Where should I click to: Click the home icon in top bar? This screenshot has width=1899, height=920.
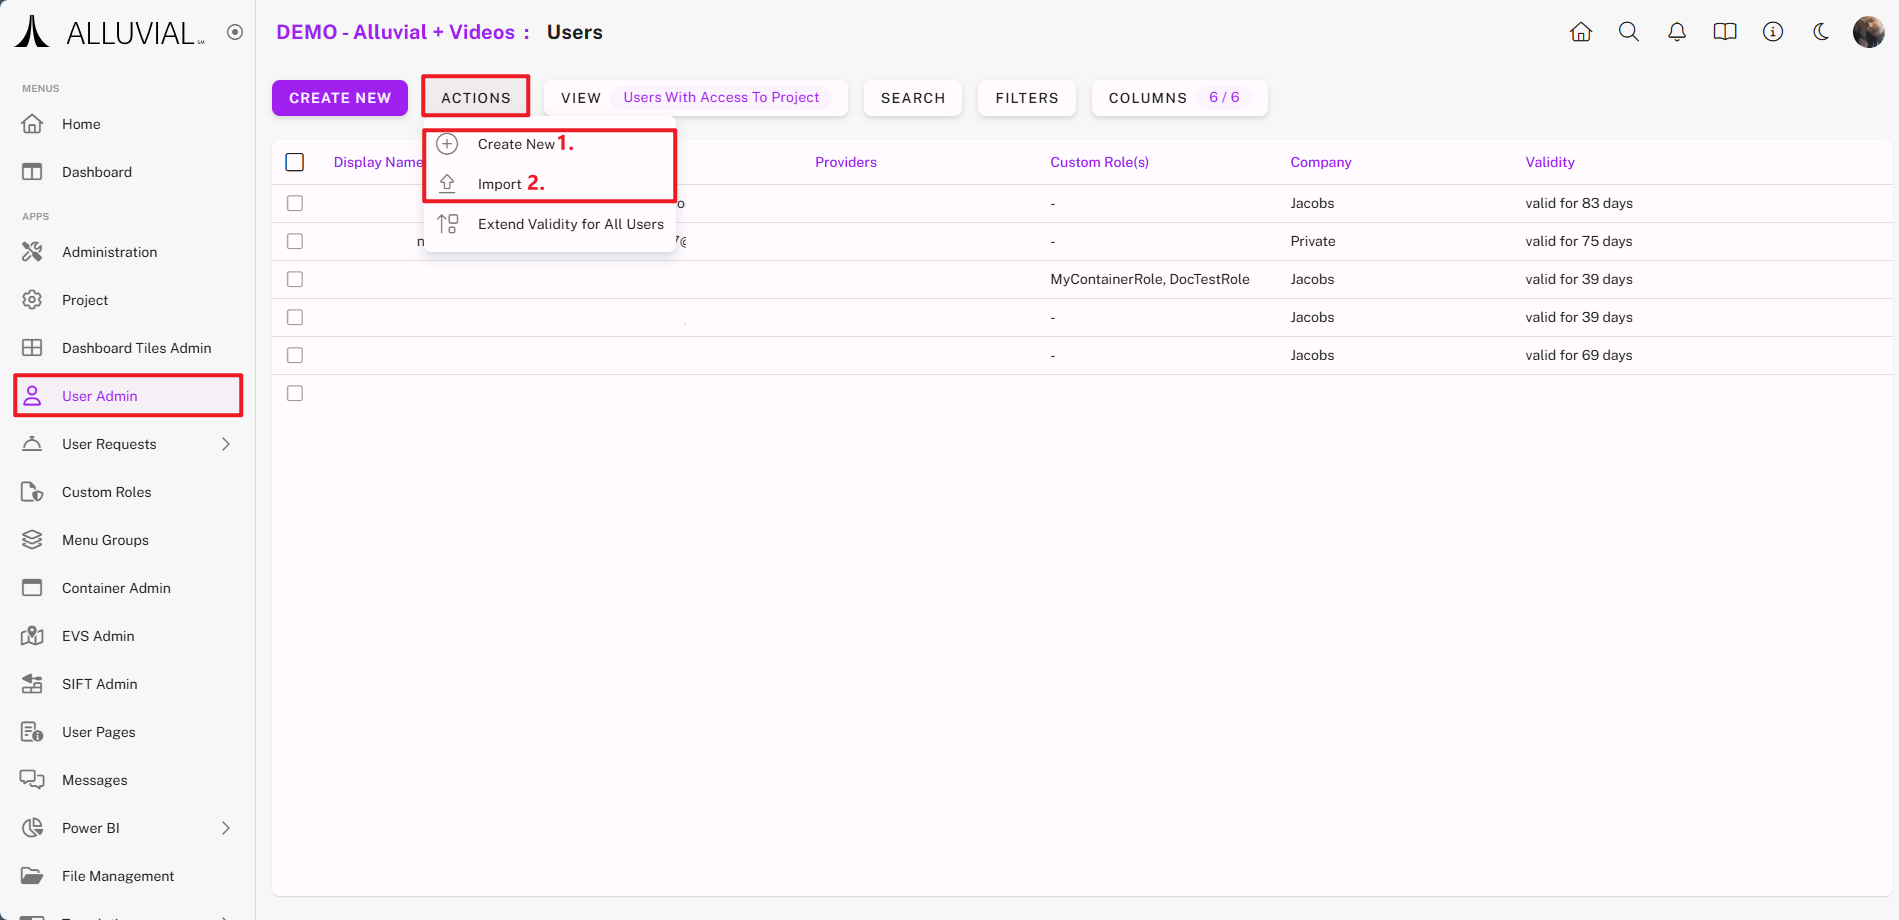[x=1580, y=32]
